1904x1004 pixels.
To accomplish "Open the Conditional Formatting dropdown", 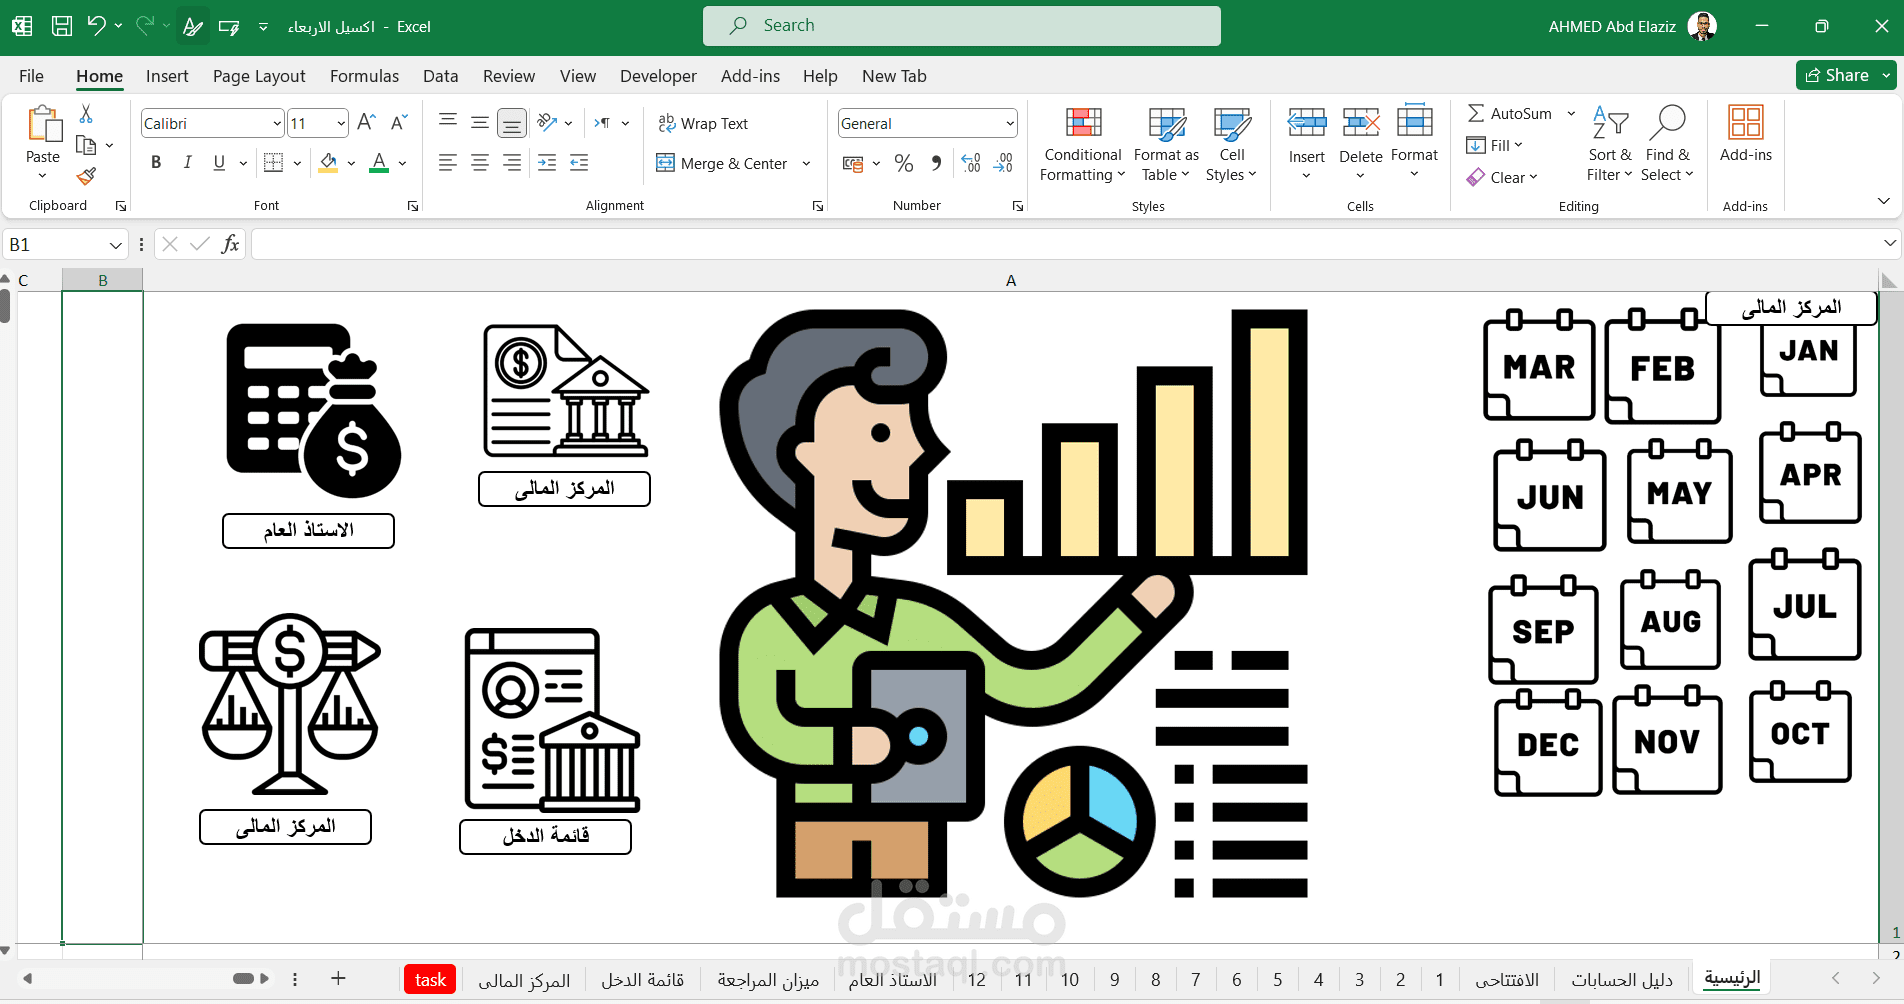I will pos(1083,145).
